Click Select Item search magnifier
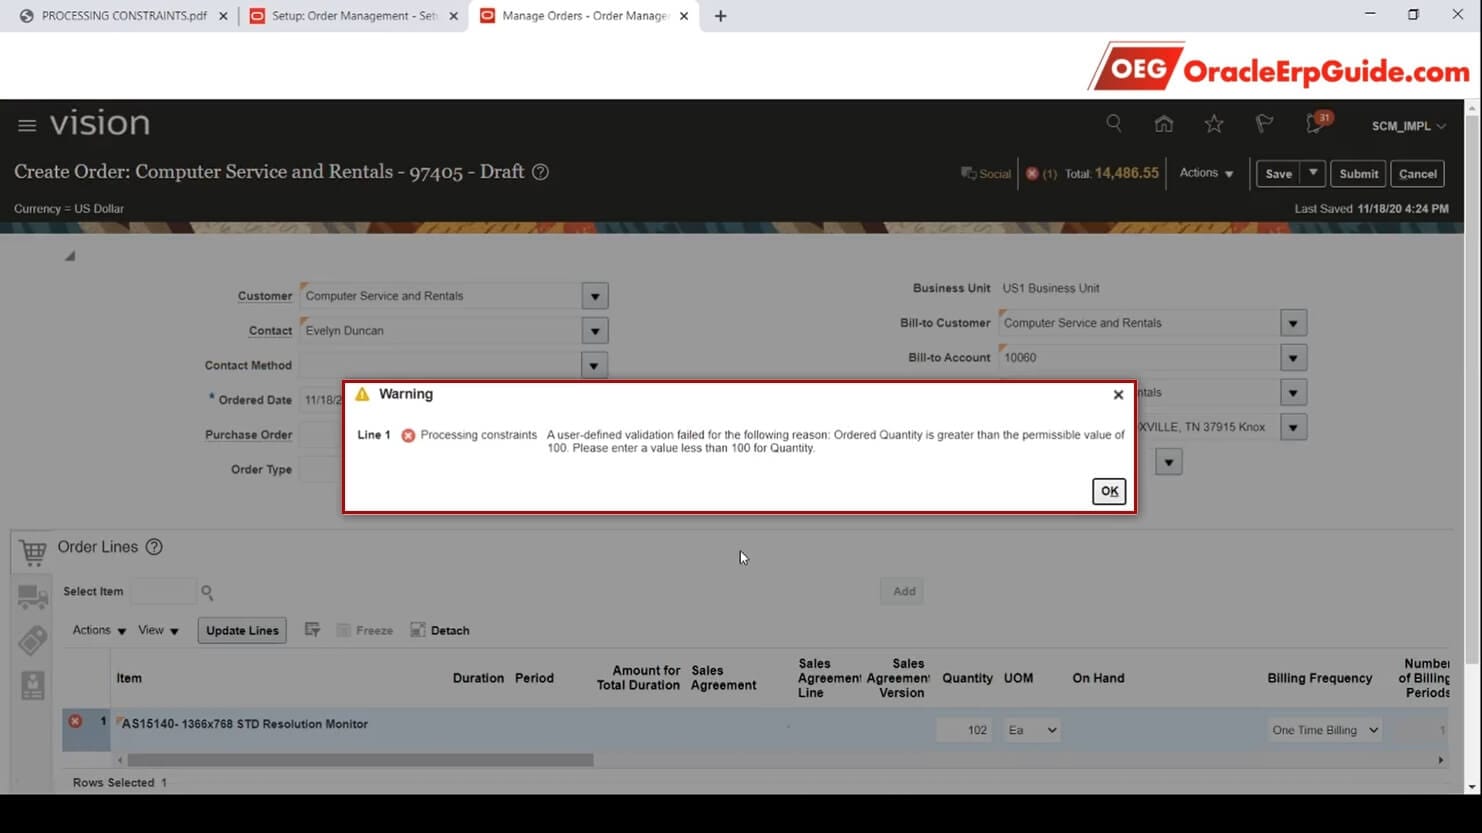Viewport: 1482px width, 833px height. tap(207, 592)
